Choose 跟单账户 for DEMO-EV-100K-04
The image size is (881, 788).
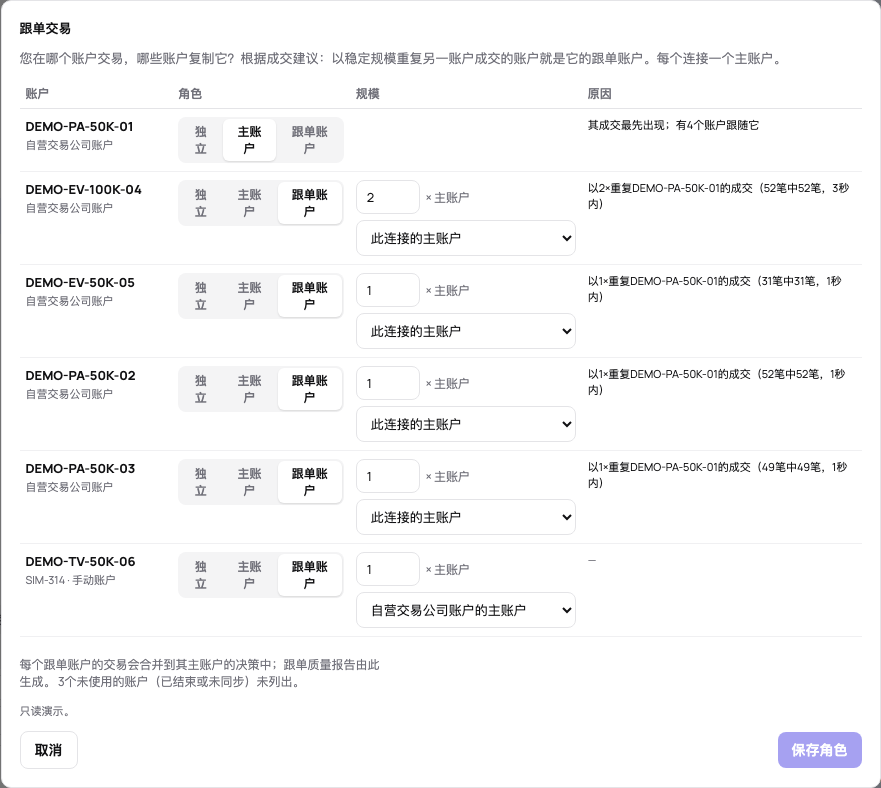(310, 203)
